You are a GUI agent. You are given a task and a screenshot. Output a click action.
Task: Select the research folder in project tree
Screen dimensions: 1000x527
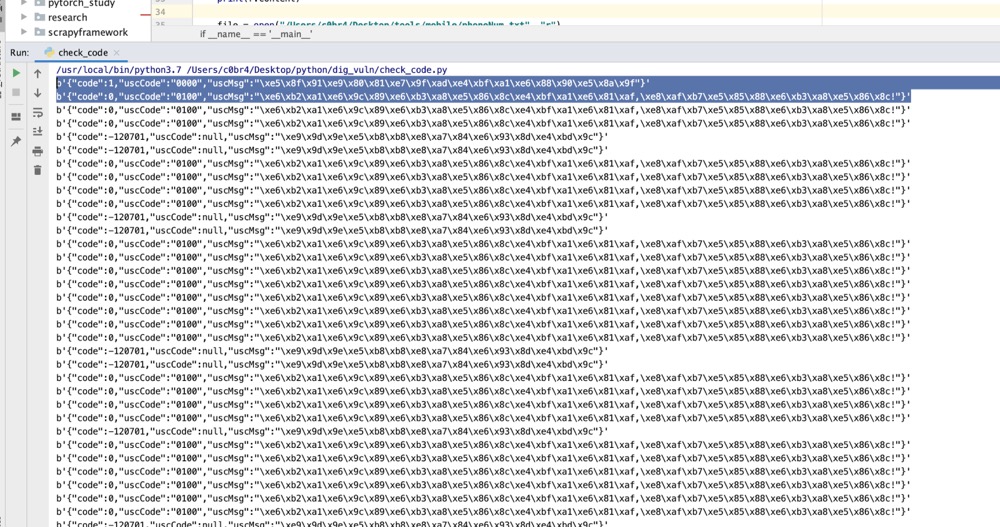coord(67,17)
